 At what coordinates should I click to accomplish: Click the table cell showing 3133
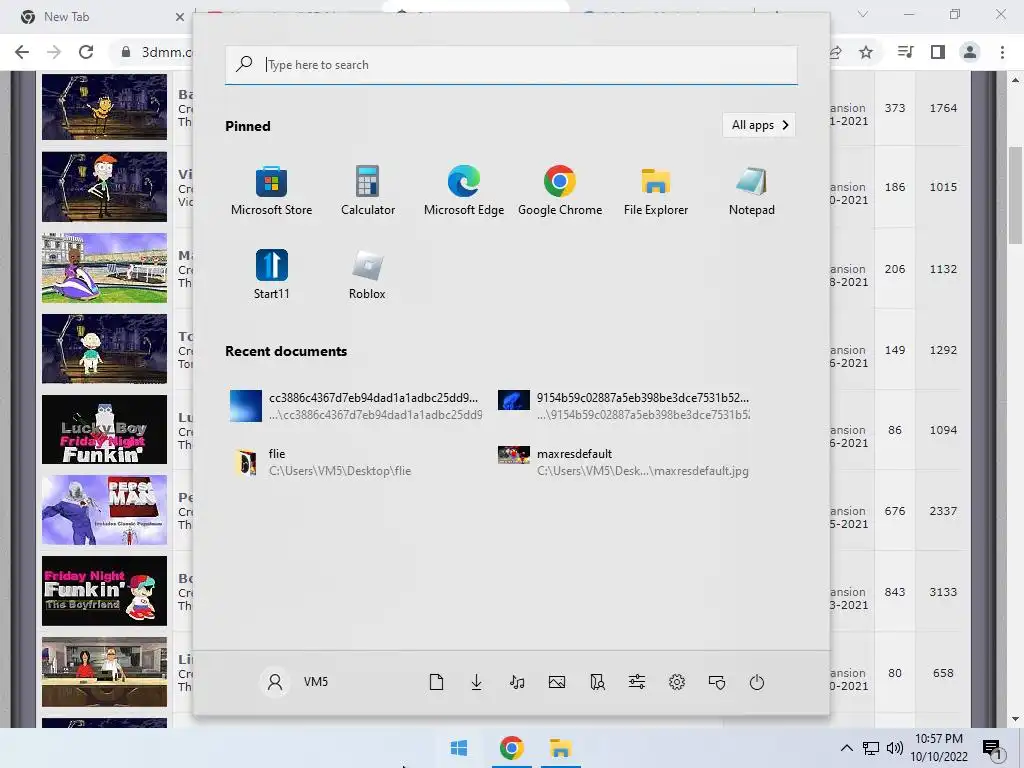point(943,592)
